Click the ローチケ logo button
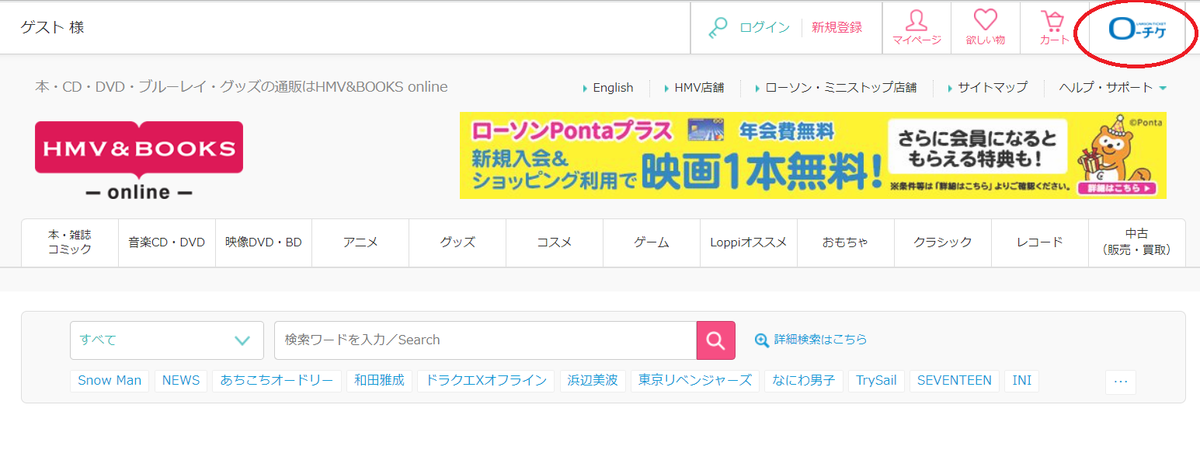1200x464 pixels. pyautogui.click(x=1137, y=29)
